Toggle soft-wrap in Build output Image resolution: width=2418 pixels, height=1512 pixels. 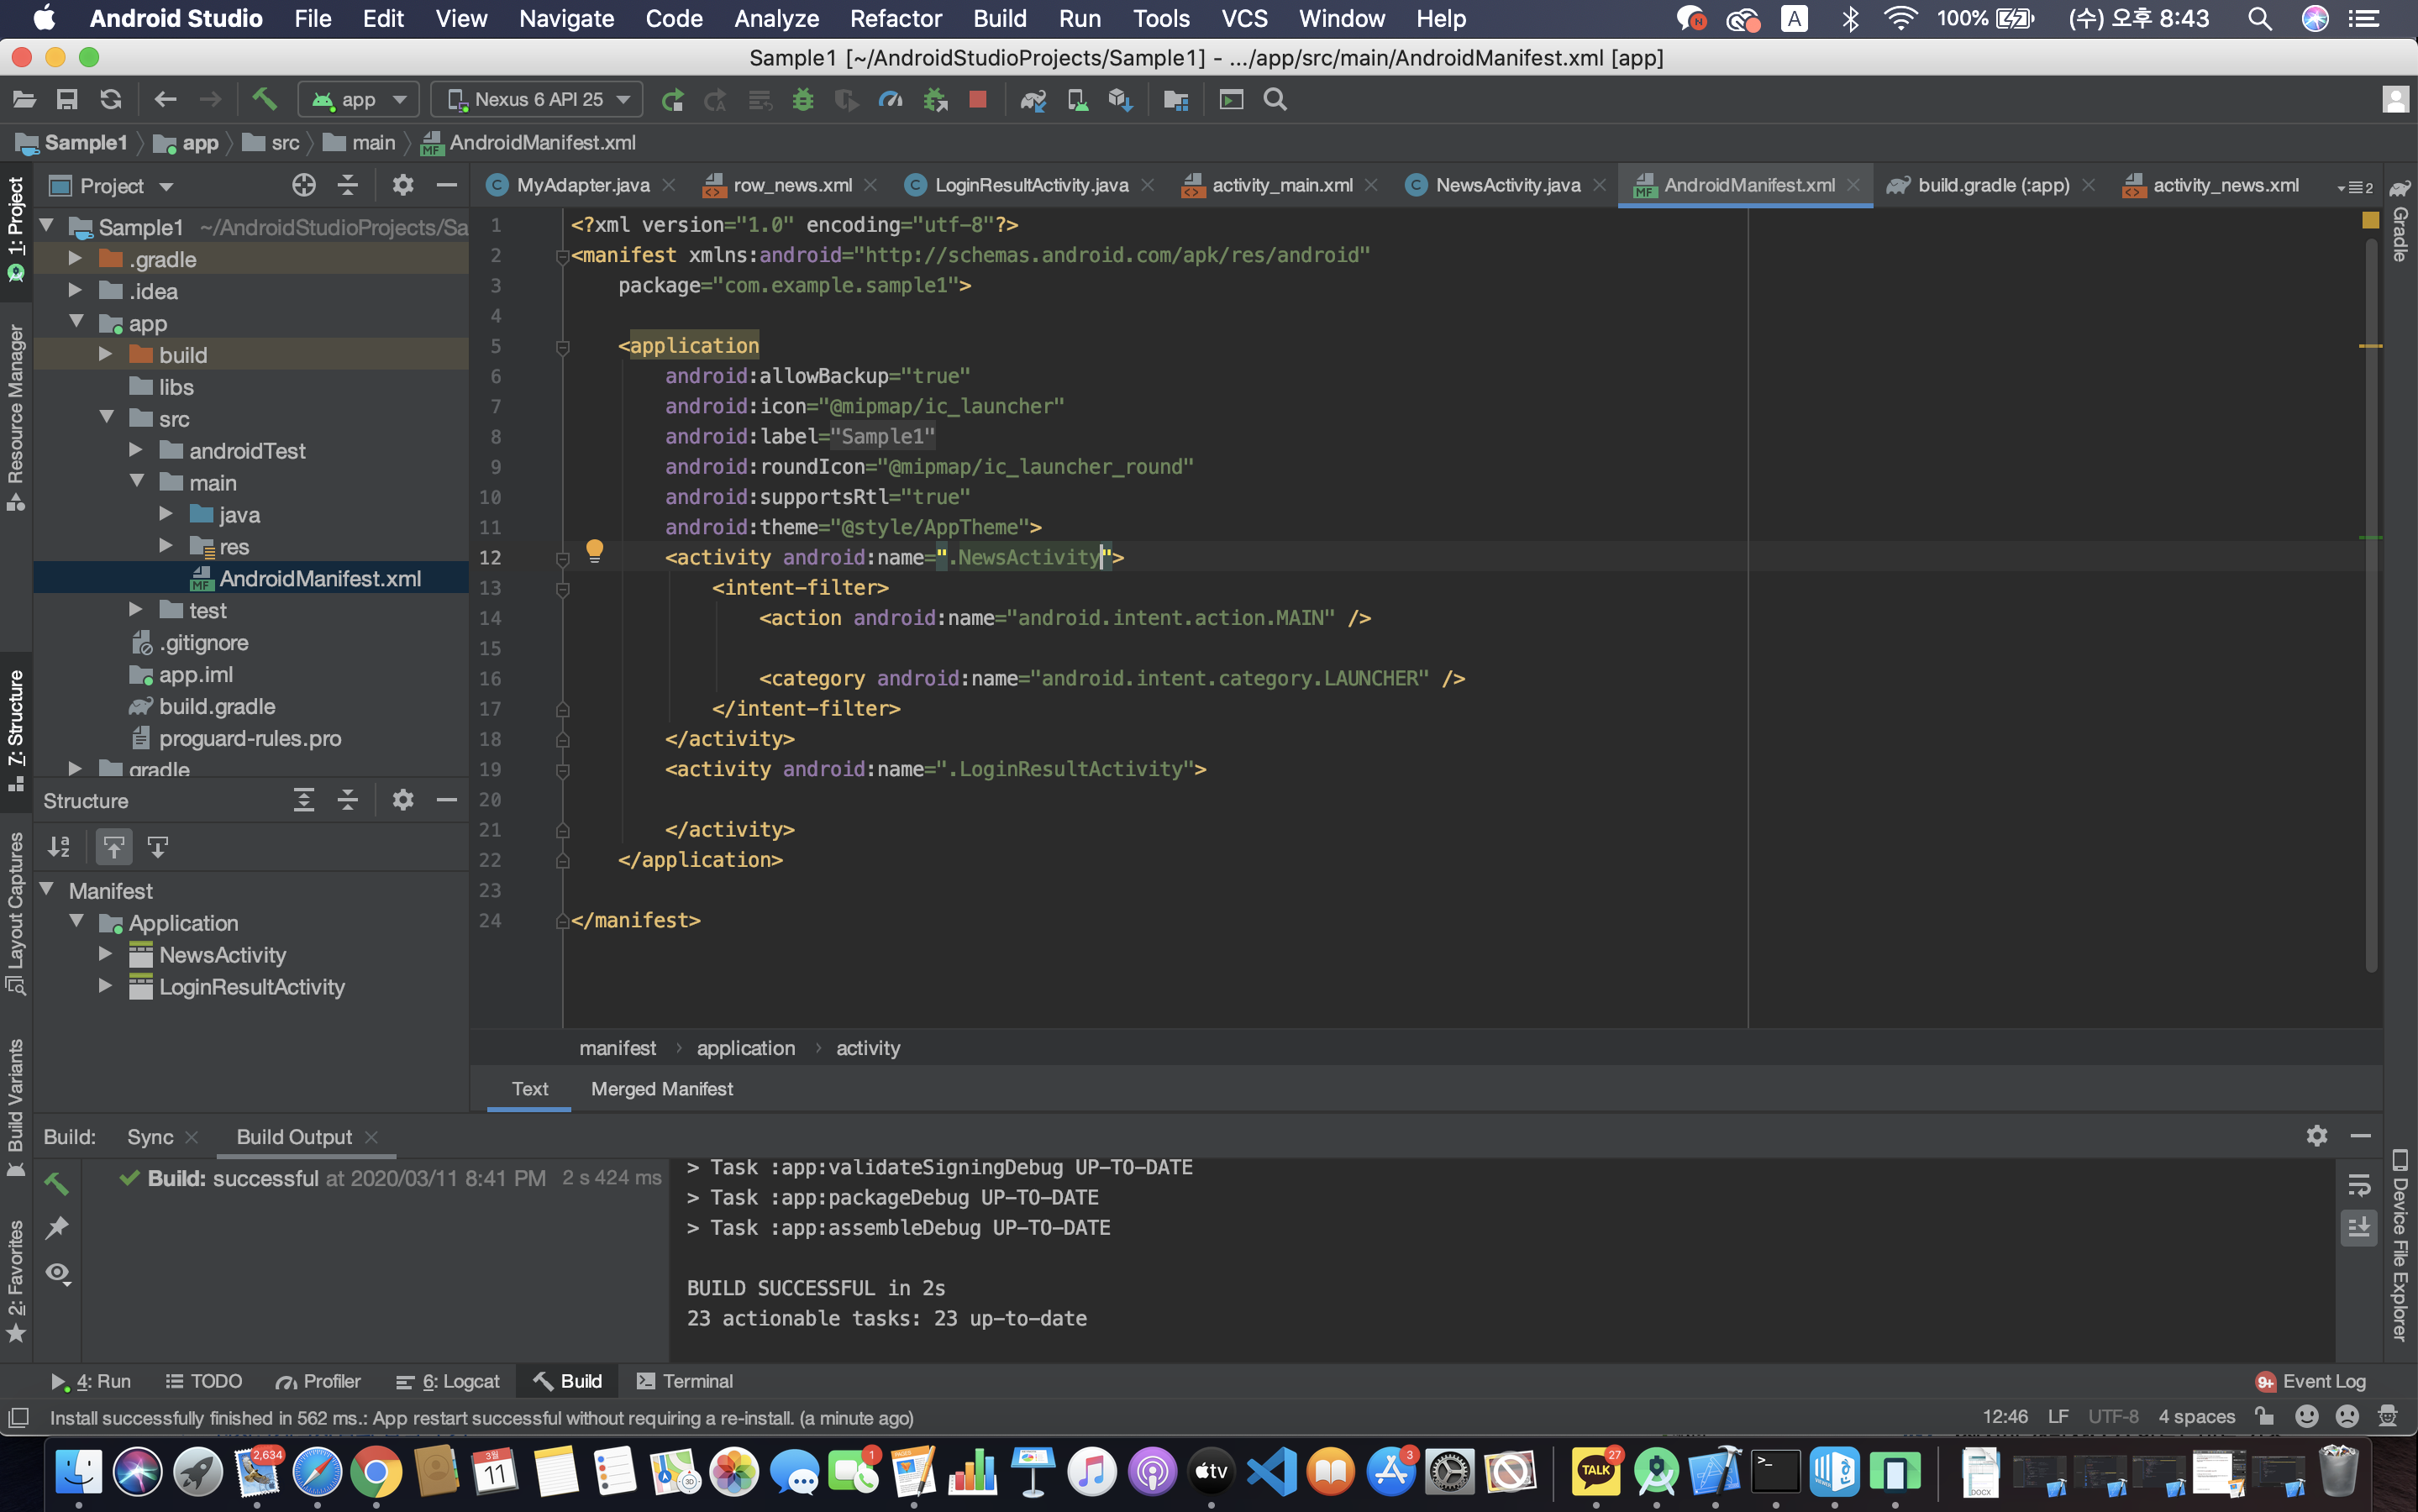[x=2359, y=1185]
